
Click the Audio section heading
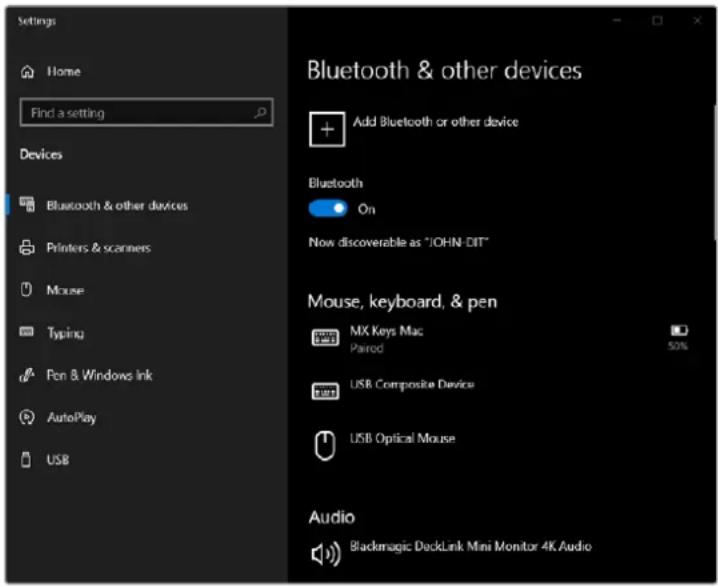pyautogui.click(x=332, y=517)
